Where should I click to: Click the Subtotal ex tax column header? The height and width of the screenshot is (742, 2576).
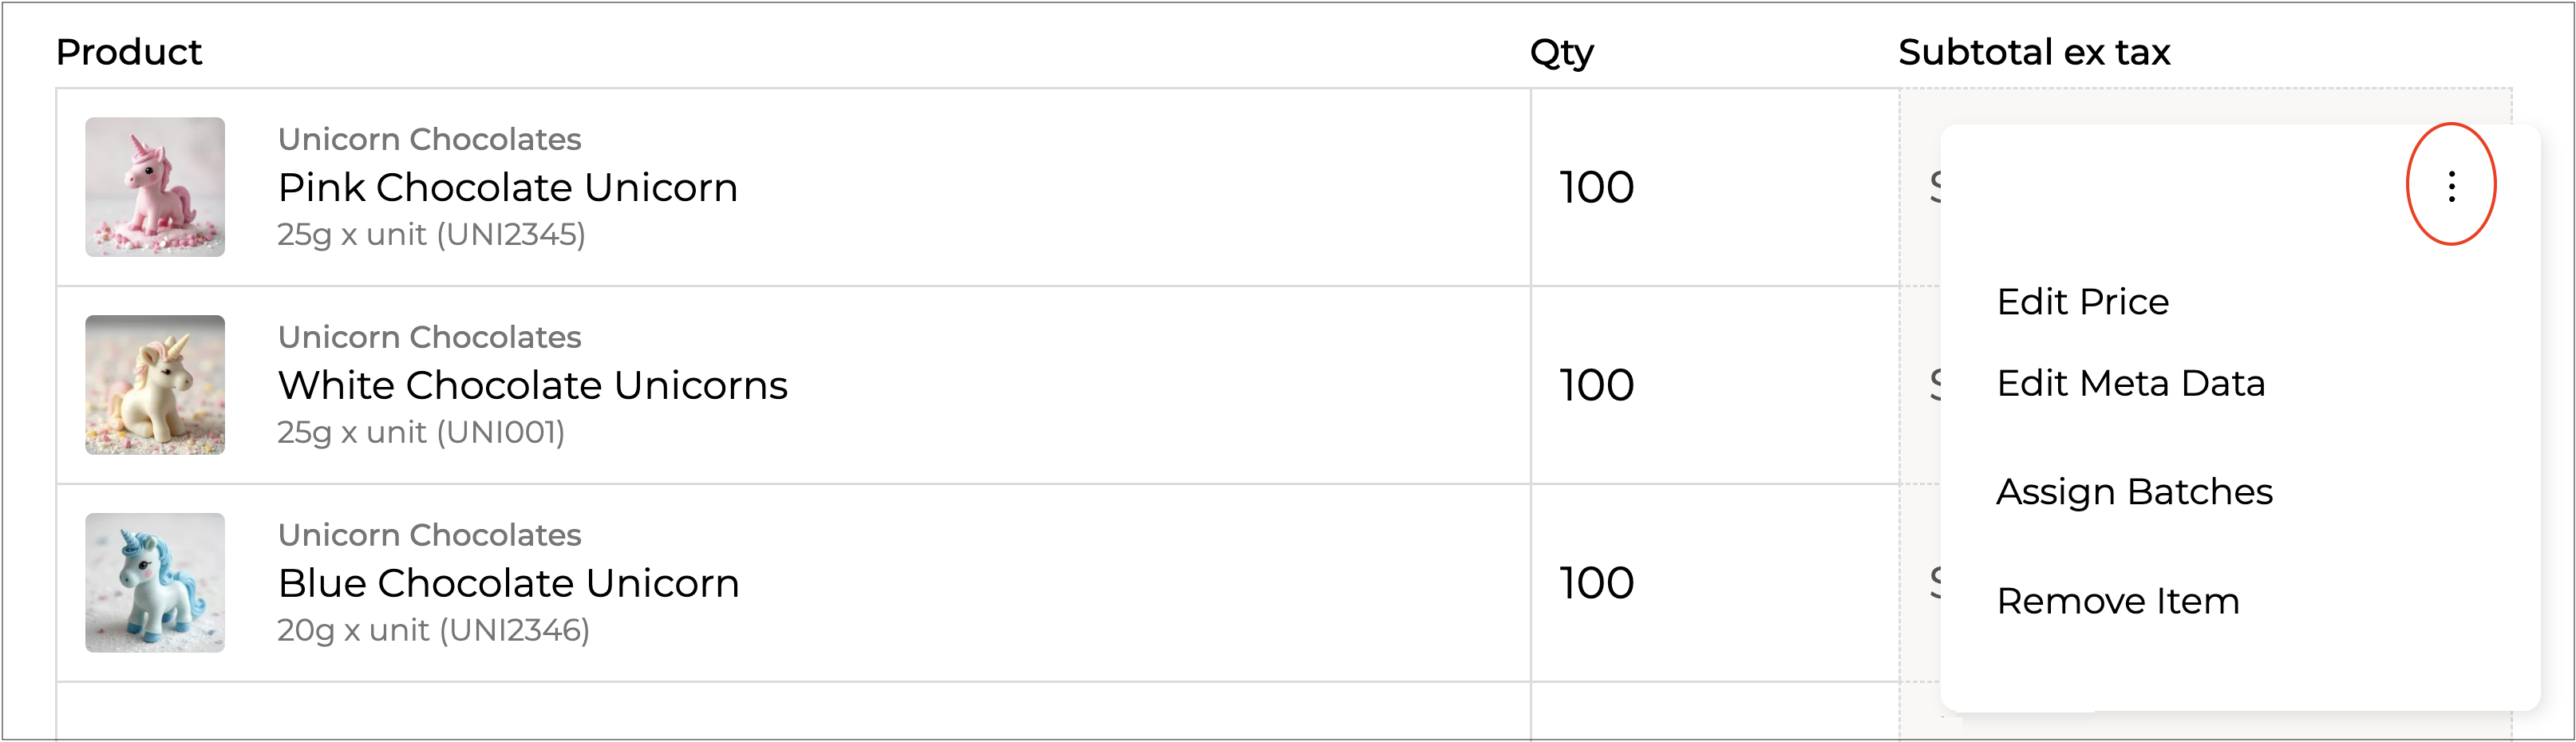(x=2034, y=52)
